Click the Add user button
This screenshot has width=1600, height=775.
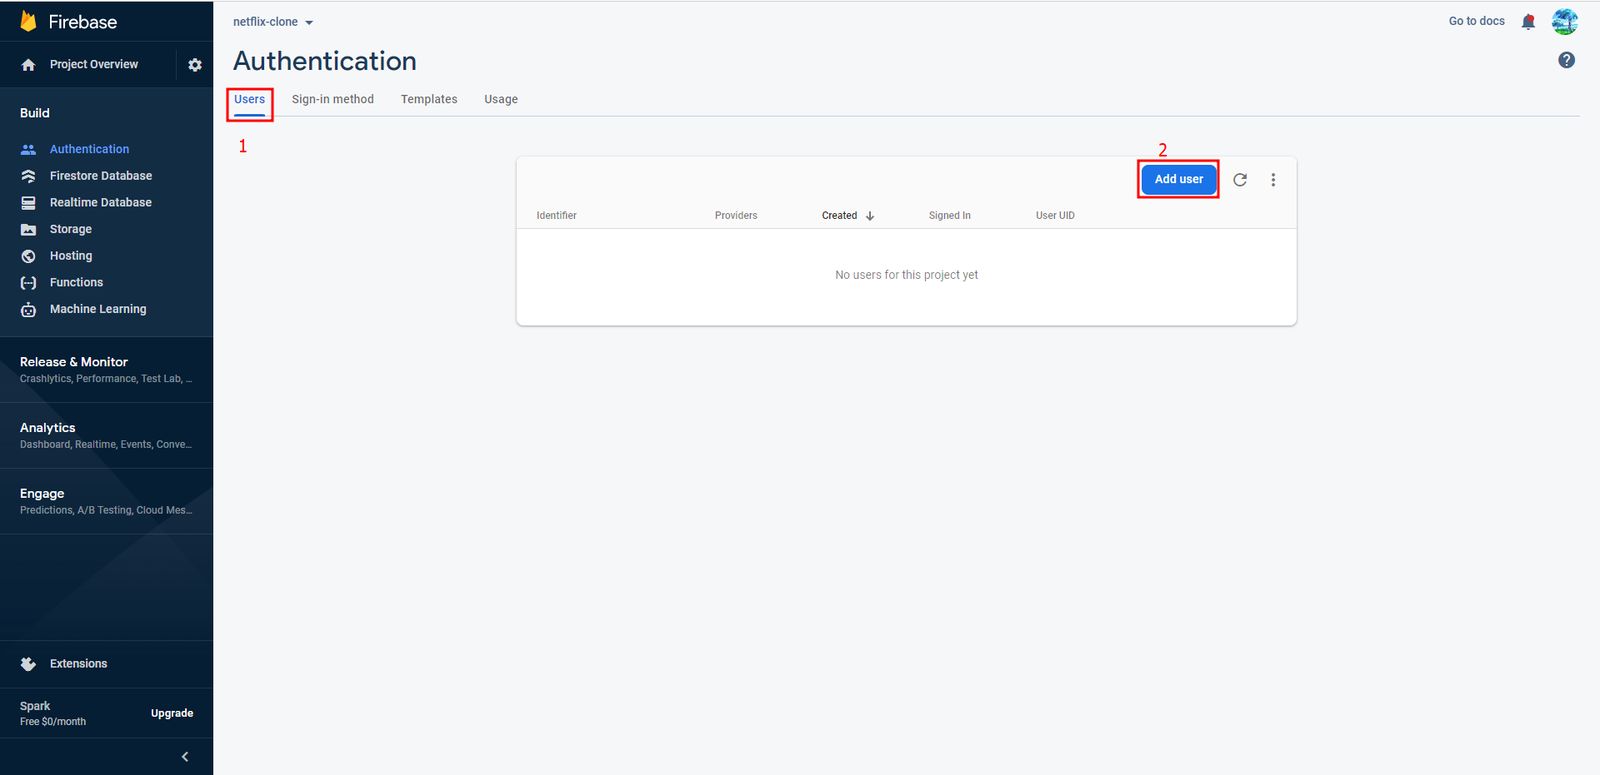[x=1179, y=179]
